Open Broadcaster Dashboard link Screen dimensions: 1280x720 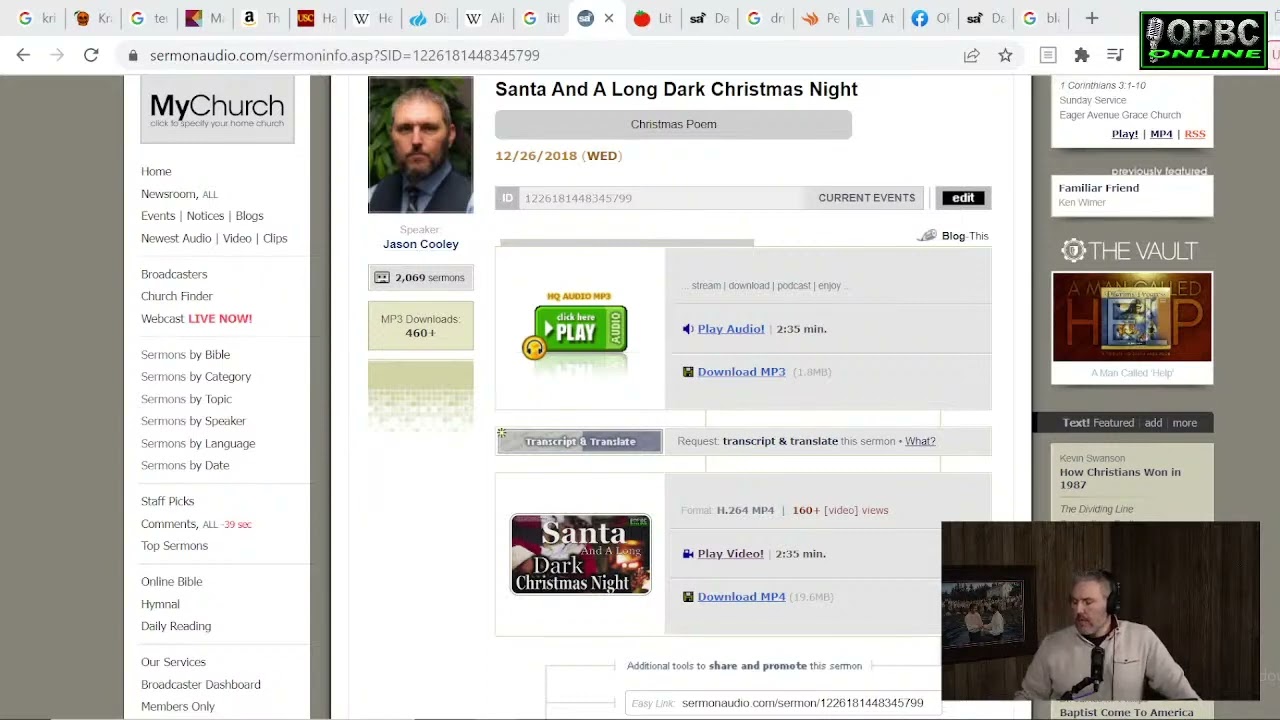point(201,685)
